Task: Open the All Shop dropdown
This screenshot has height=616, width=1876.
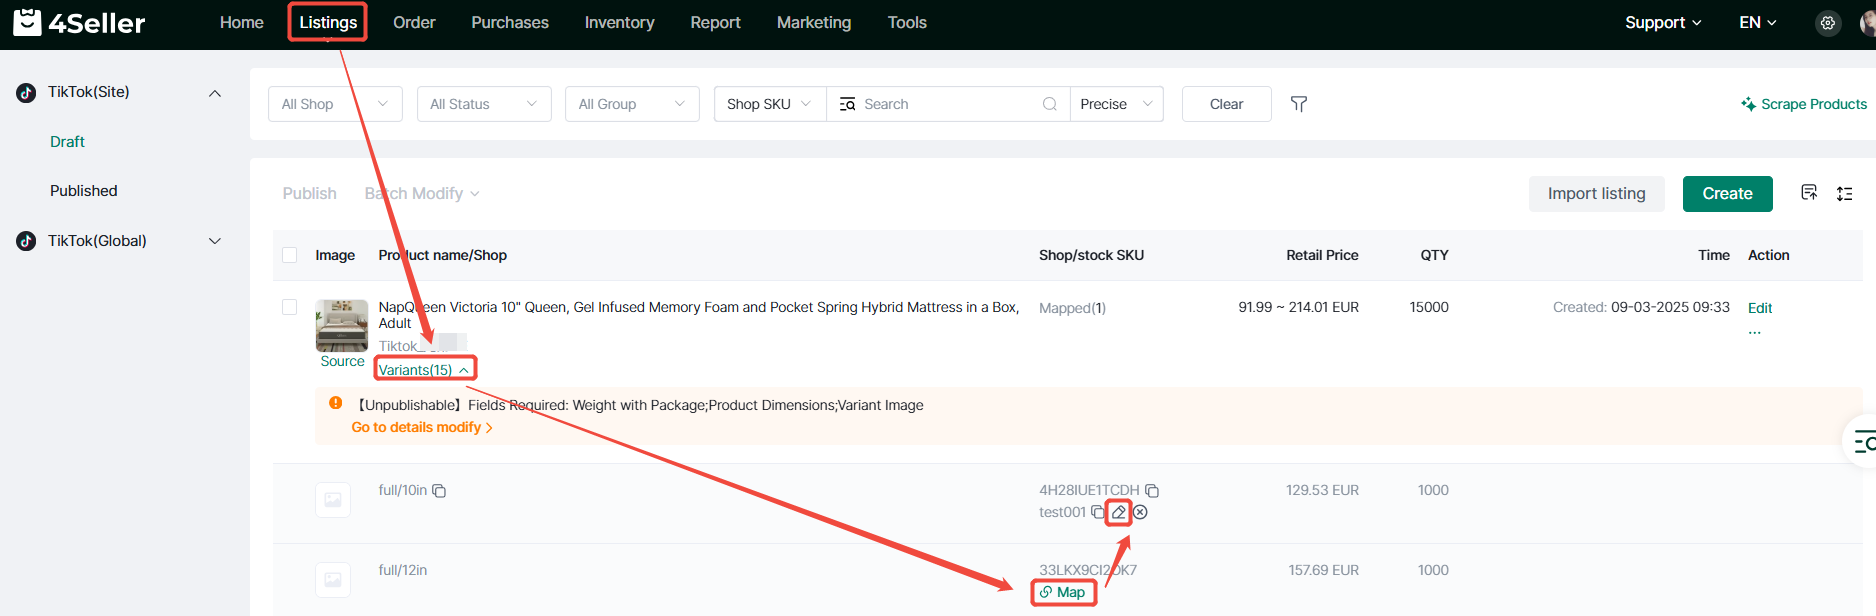Action: [335, 104]
